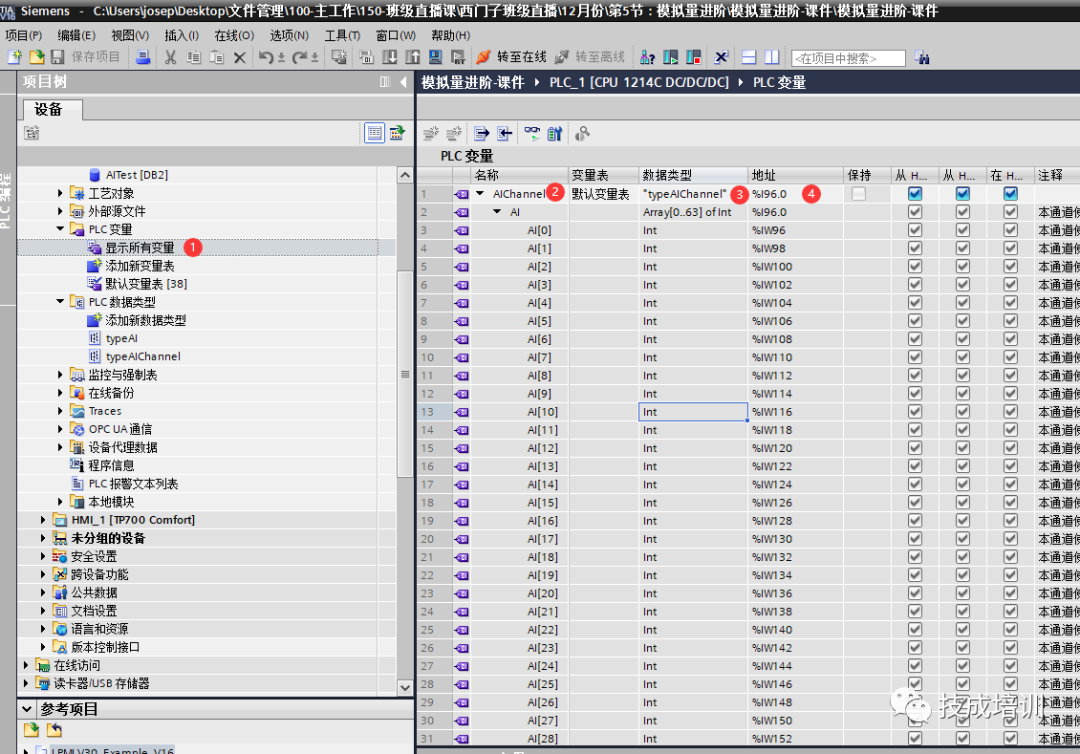1080x754 pixels.
Task: Split editor space horizontally icon
Action: 749,57
